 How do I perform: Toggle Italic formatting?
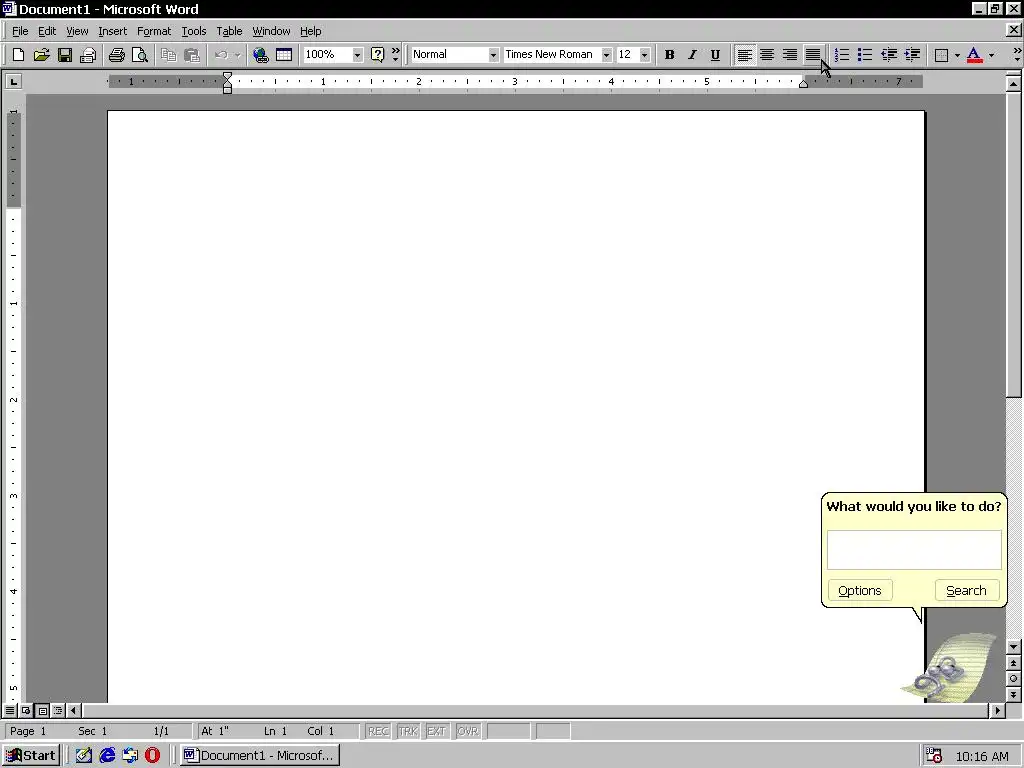692,55
